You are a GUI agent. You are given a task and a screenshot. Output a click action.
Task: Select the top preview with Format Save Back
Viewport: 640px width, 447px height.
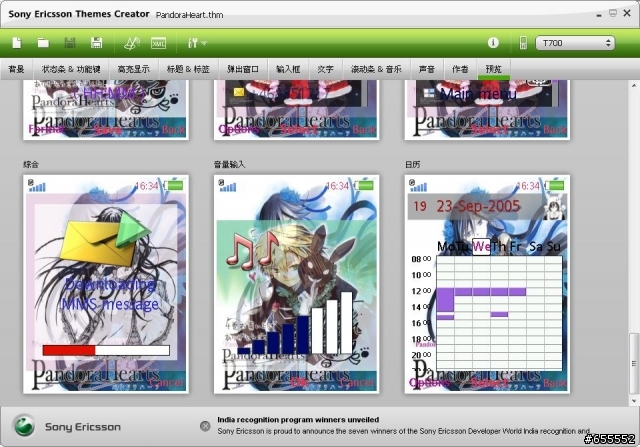[x=106, y=109]
